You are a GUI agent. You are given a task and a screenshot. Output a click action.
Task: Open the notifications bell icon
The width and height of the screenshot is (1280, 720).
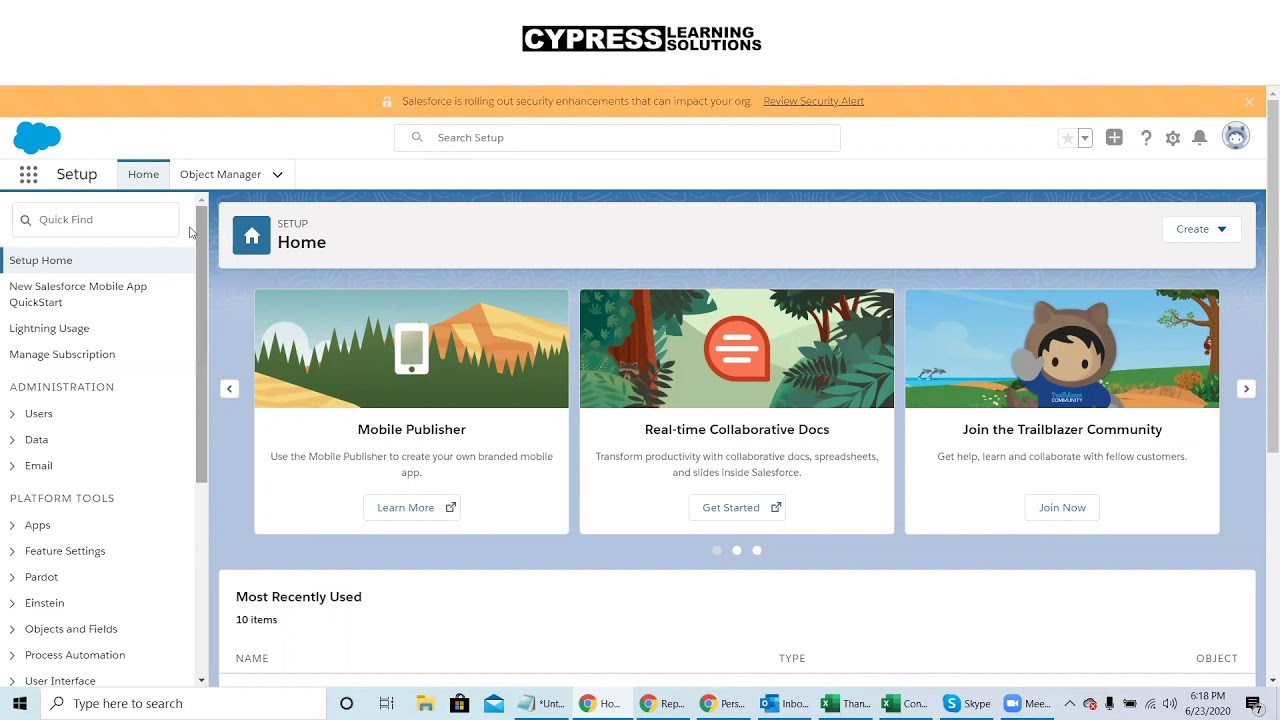(x=1200, y=138)
